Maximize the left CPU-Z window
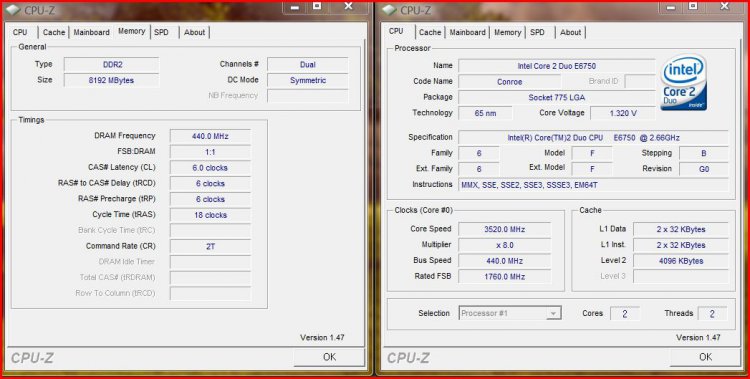This screenshot has width=750, height=379. pyautogui.click(x=317, y=6)
